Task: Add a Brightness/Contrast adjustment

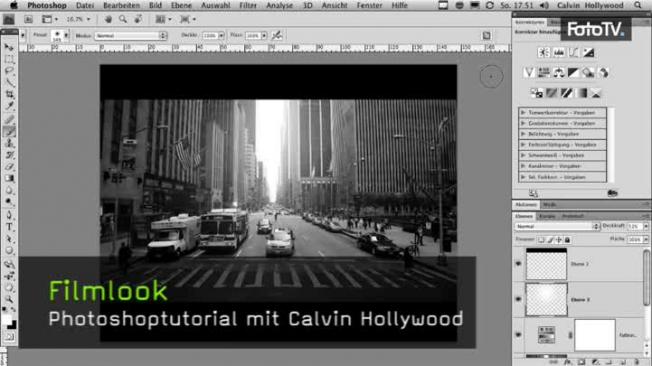Action: click(543, 52)
